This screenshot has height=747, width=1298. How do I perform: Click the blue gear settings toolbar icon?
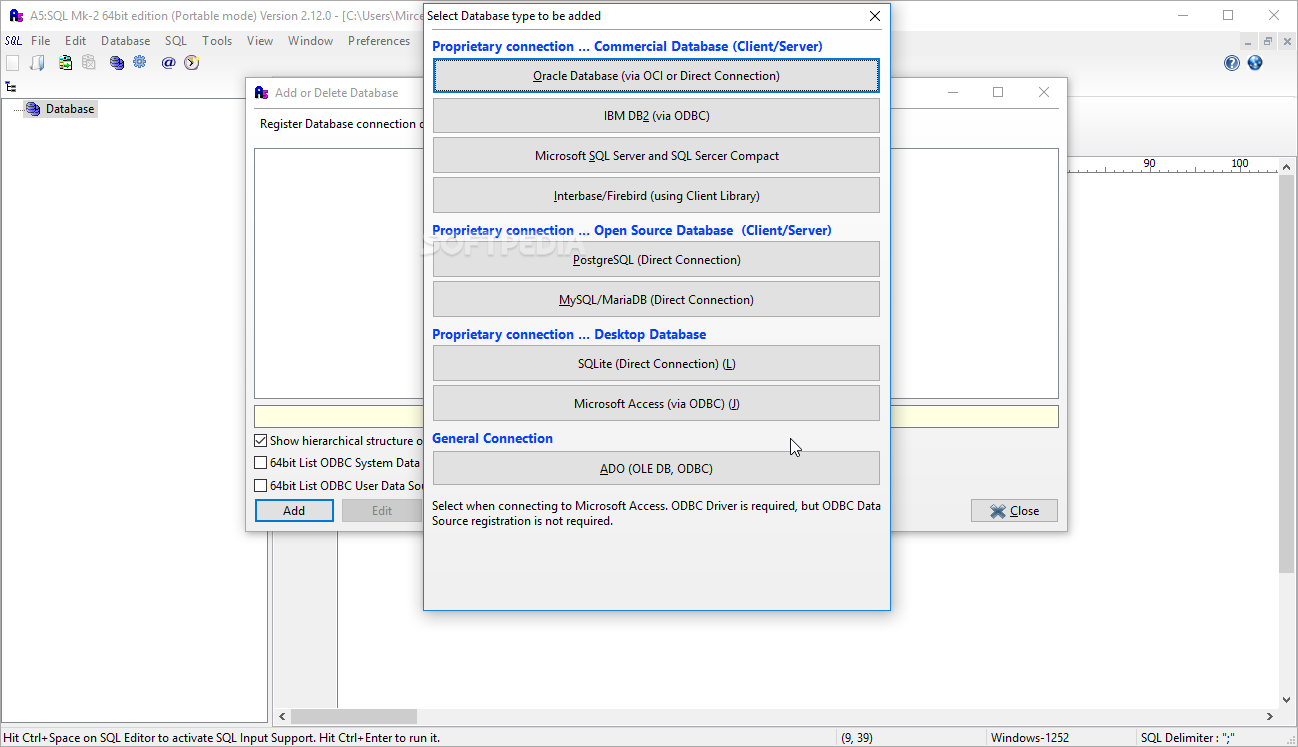click(x=140, y=62)
